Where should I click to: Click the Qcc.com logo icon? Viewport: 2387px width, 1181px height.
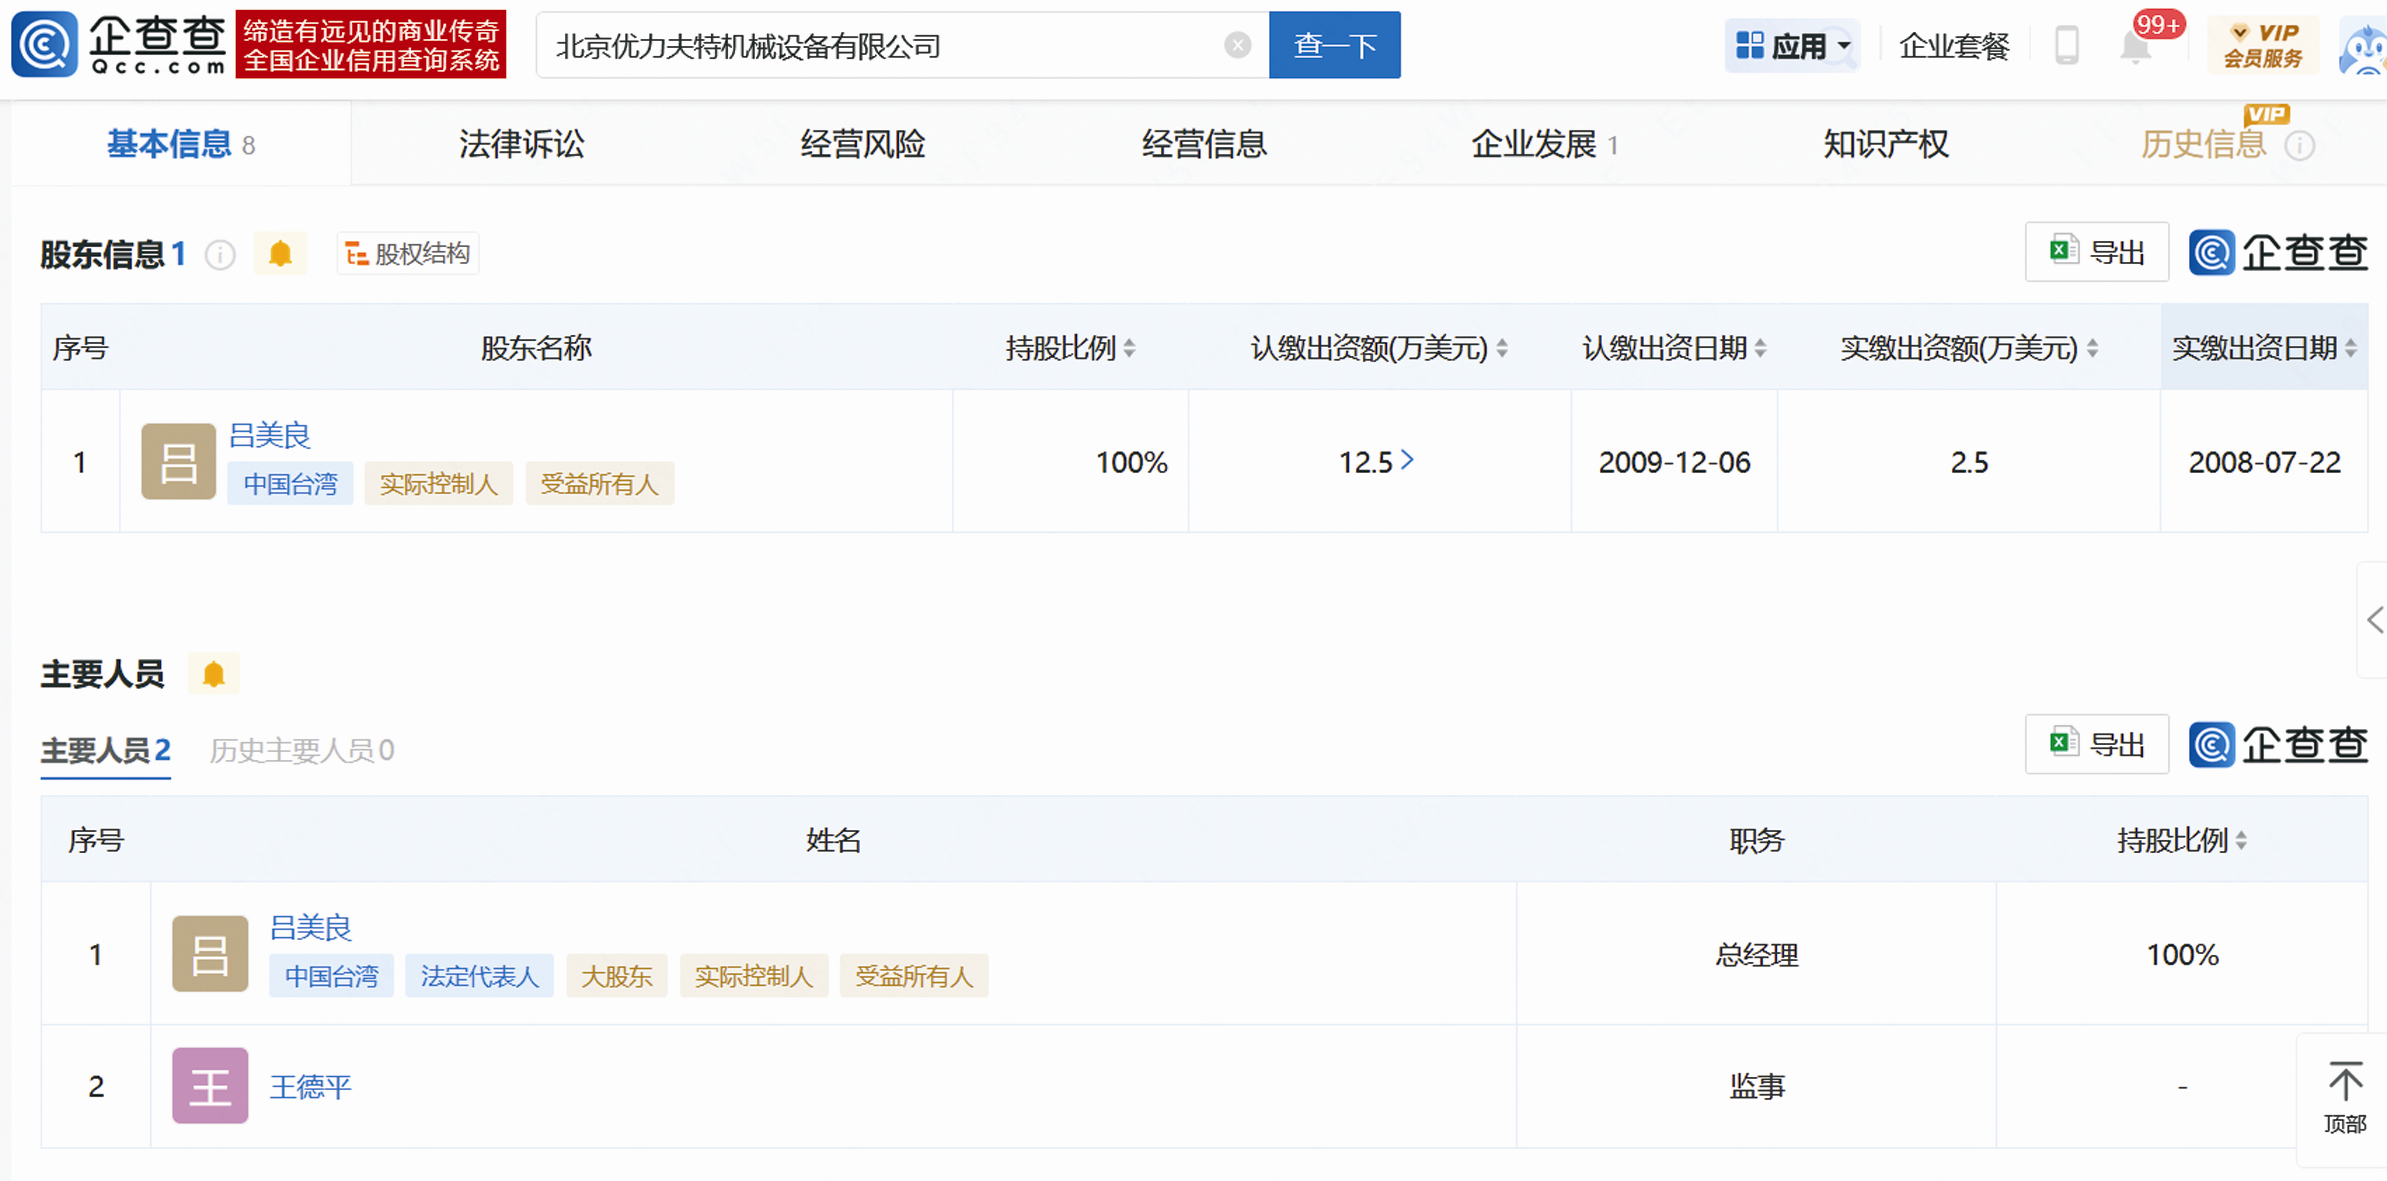[44, 44]
